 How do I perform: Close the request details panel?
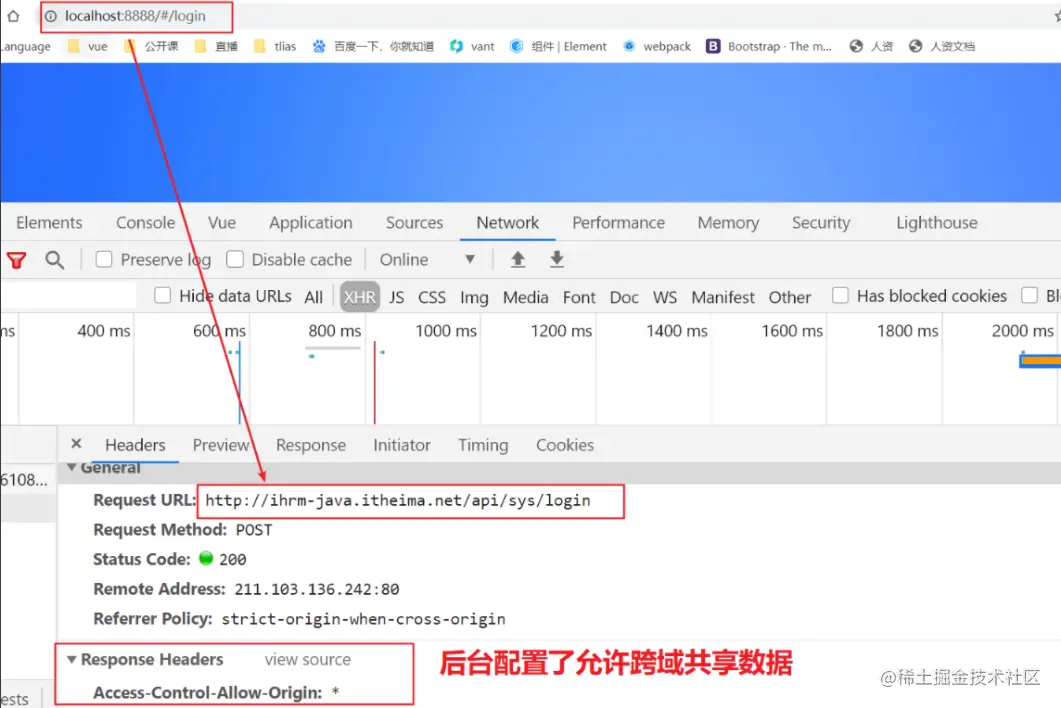click(x=76, y=444)
